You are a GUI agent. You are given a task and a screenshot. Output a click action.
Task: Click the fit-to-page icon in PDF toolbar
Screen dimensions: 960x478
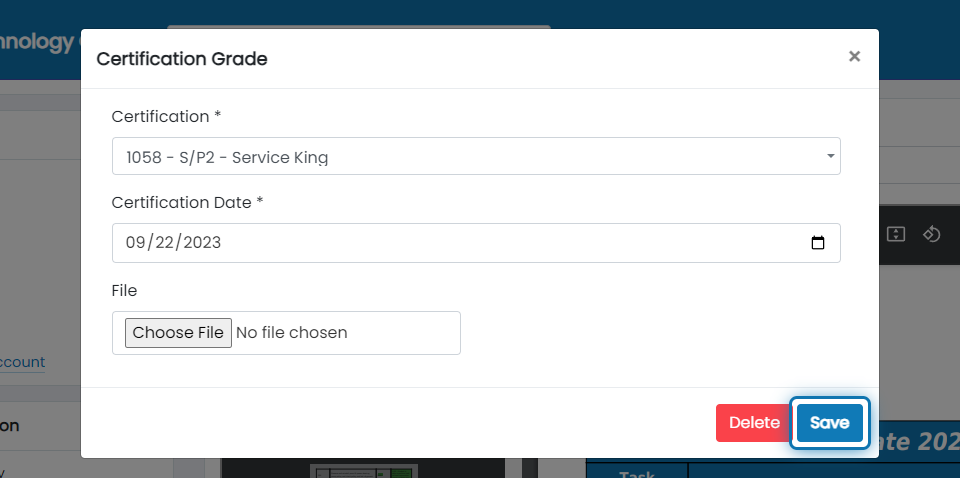coord(896,234)
